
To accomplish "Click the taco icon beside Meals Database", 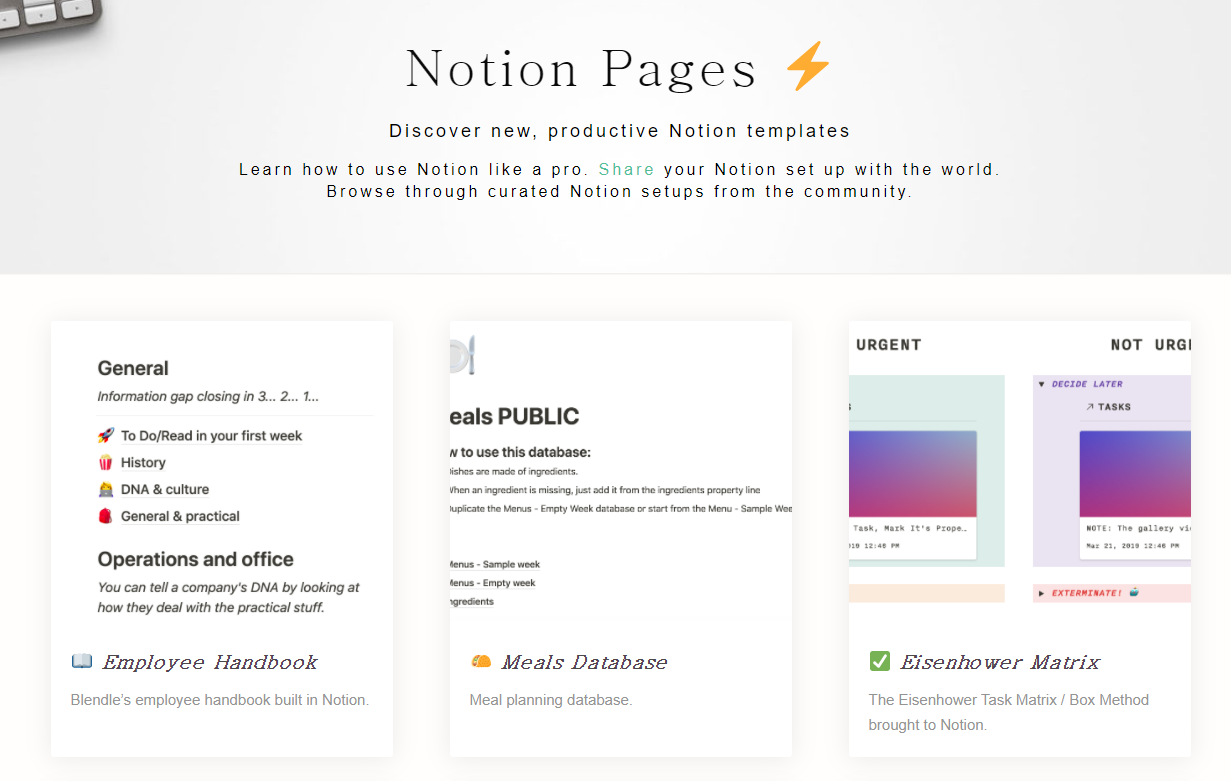I will (x=481, y=661).
